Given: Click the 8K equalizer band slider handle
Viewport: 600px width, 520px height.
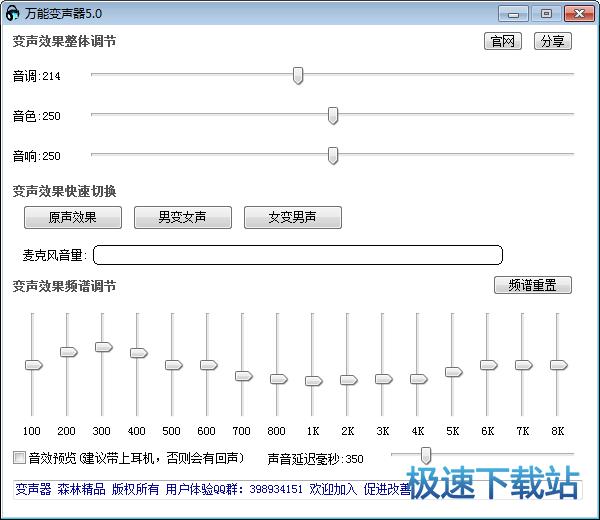Looking at the screenshot, I should [558, 365].
